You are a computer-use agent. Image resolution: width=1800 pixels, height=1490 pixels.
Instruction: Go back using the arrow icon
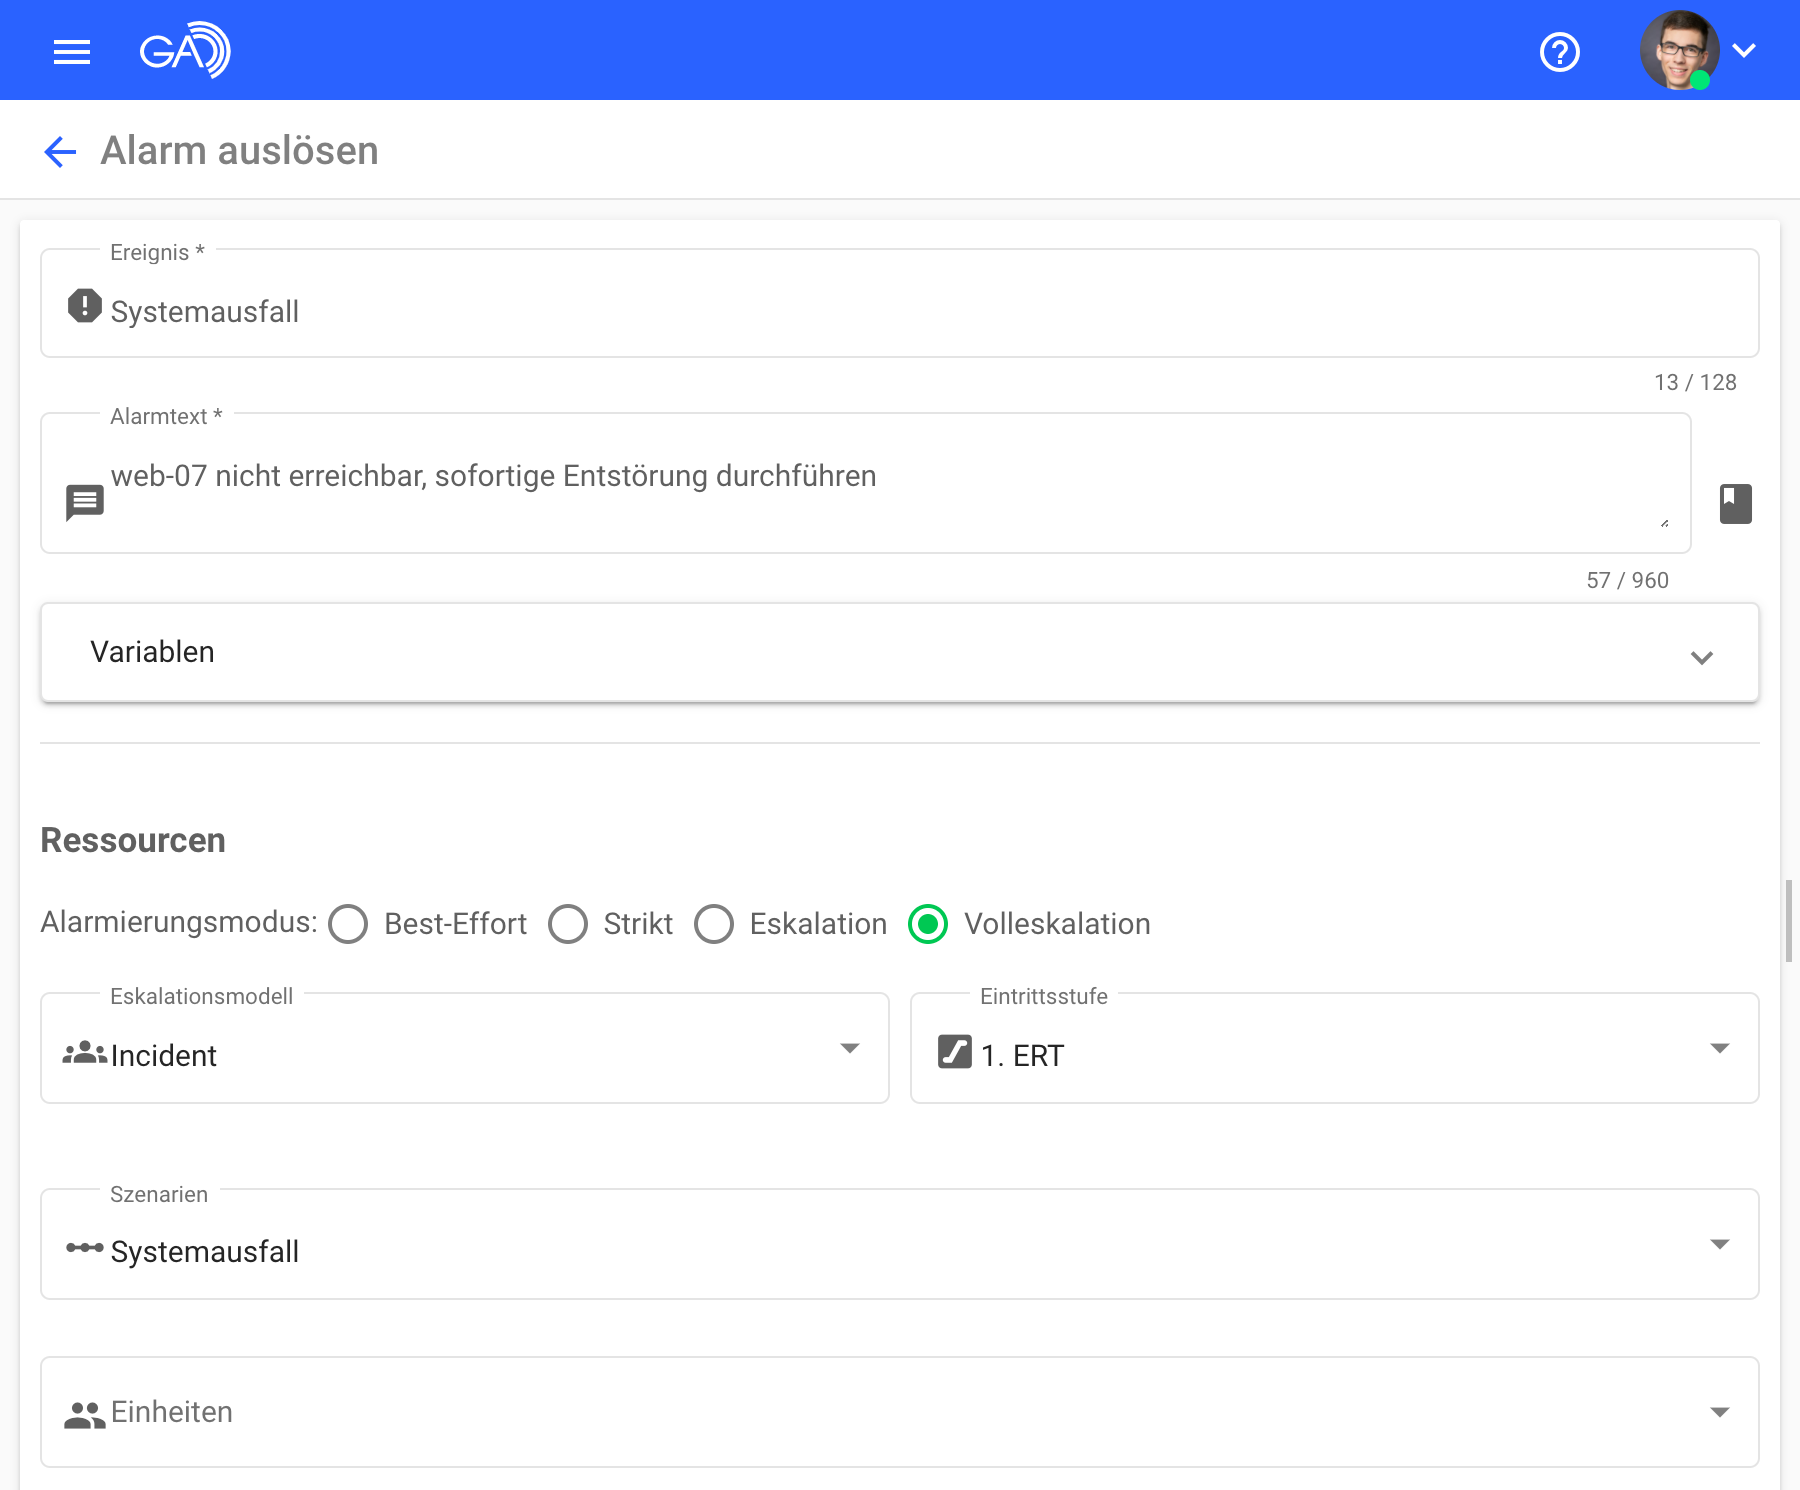tap(60, 152)
